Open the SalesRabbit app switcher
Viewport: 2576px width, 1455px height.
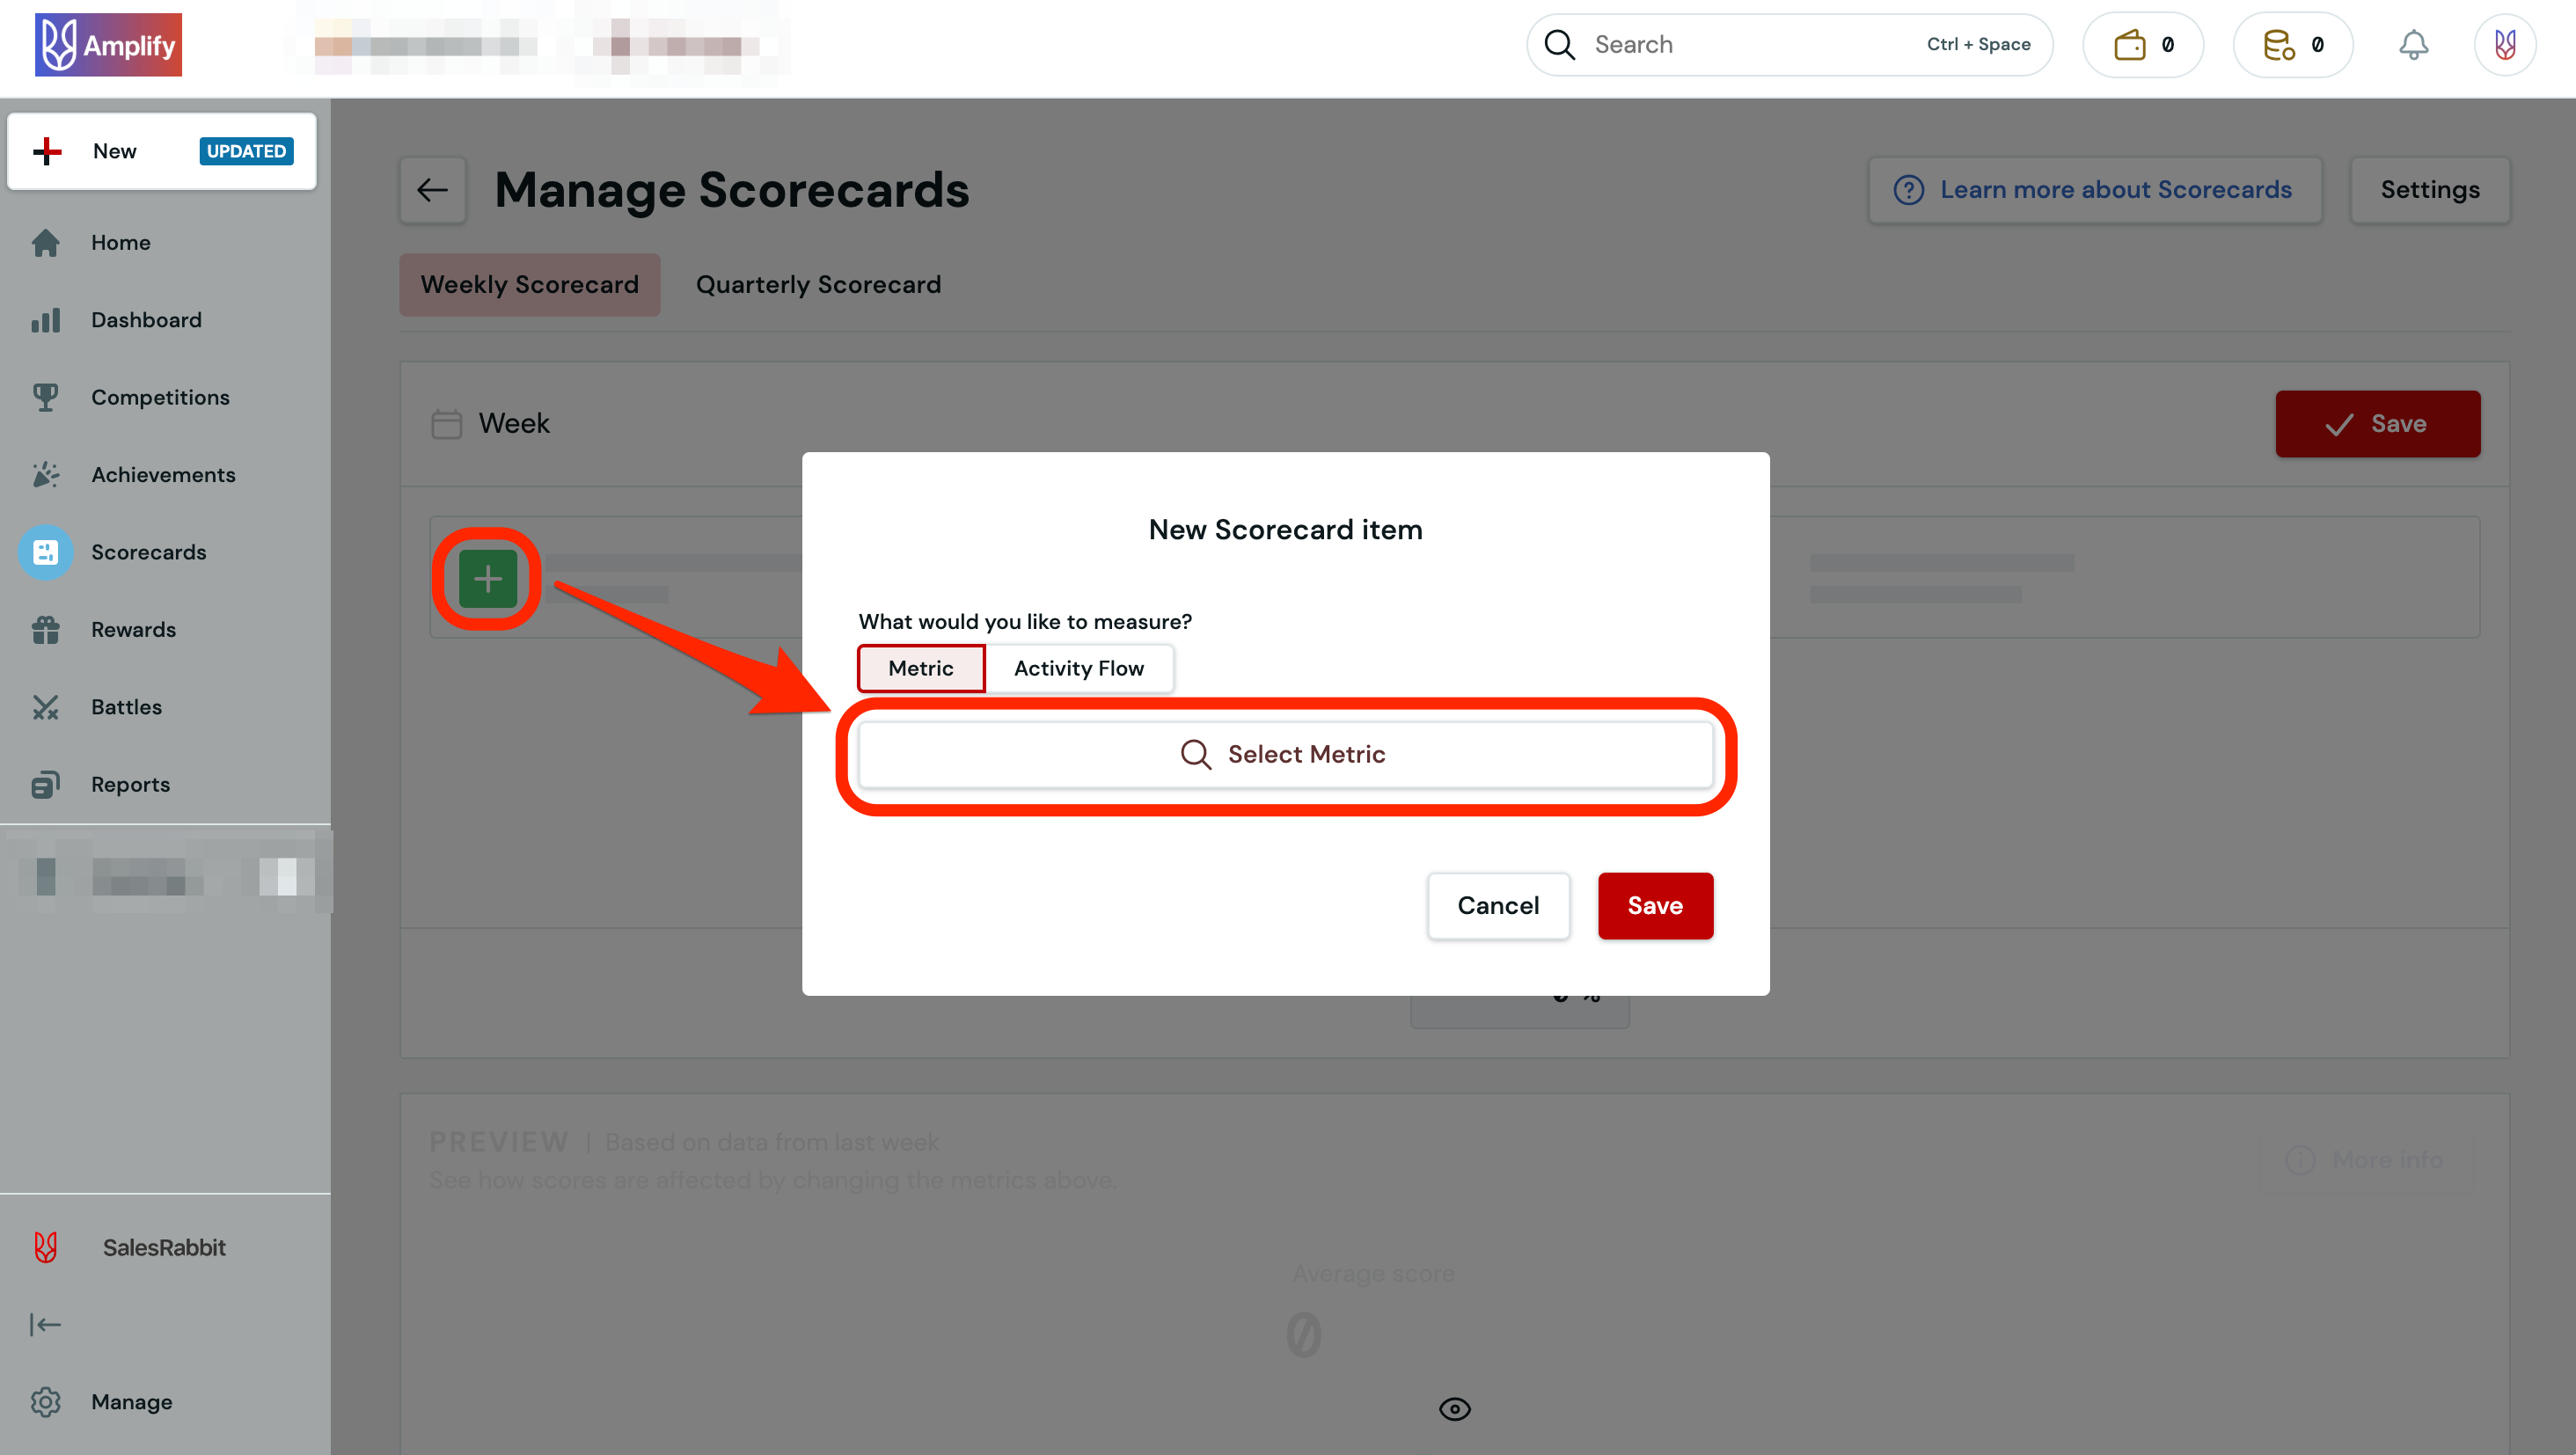[x=164, y=1247]
